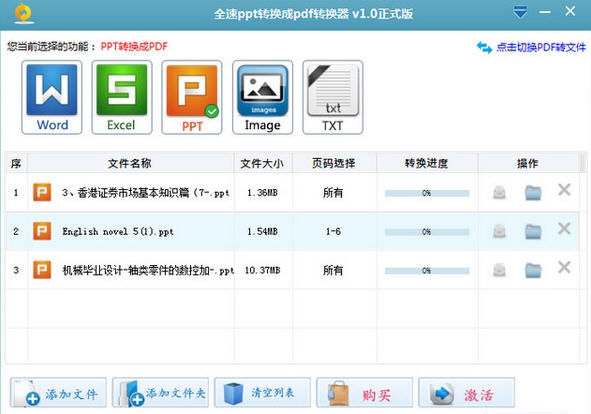Click page selection 1-6 in row 2
This screenshot has width=591, height=414.
[333, 231]
